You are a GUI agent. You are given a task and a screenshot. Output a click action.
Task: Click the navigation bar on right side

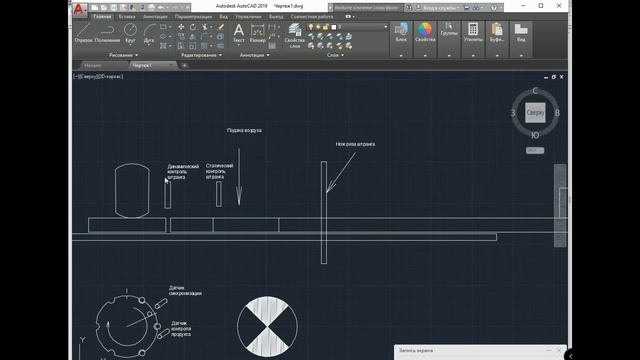(560, 205)
